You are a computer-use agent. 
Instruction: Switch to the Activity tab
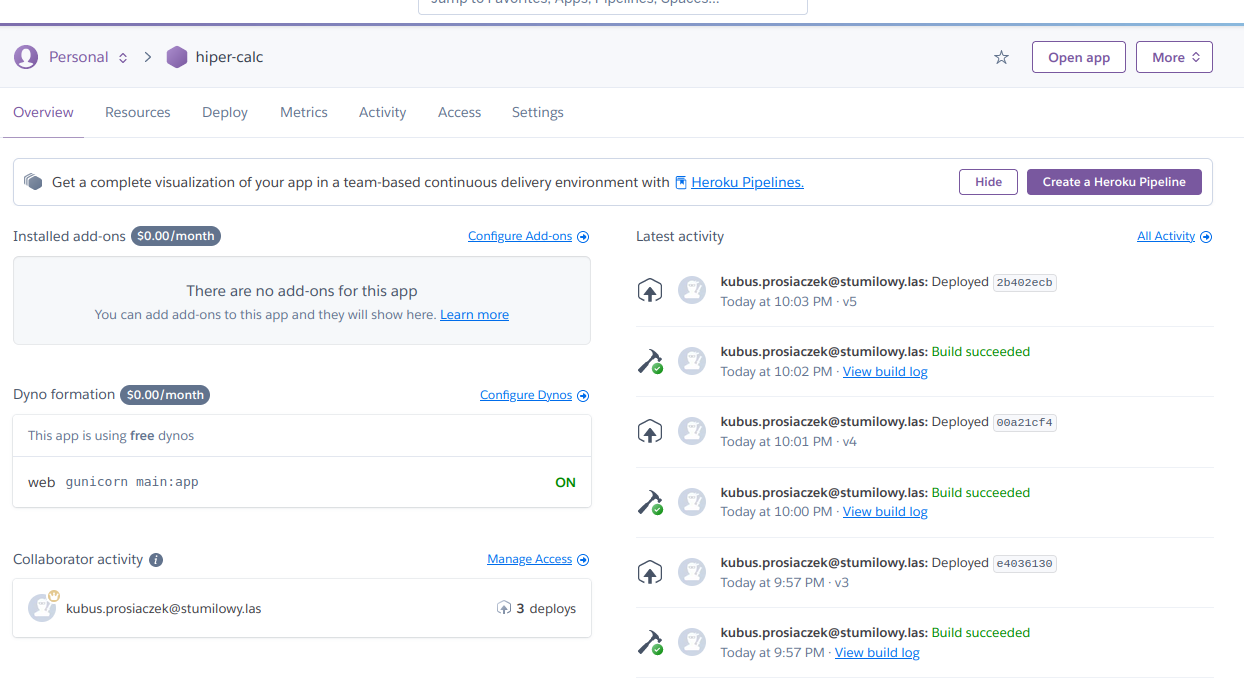[383, 112]
